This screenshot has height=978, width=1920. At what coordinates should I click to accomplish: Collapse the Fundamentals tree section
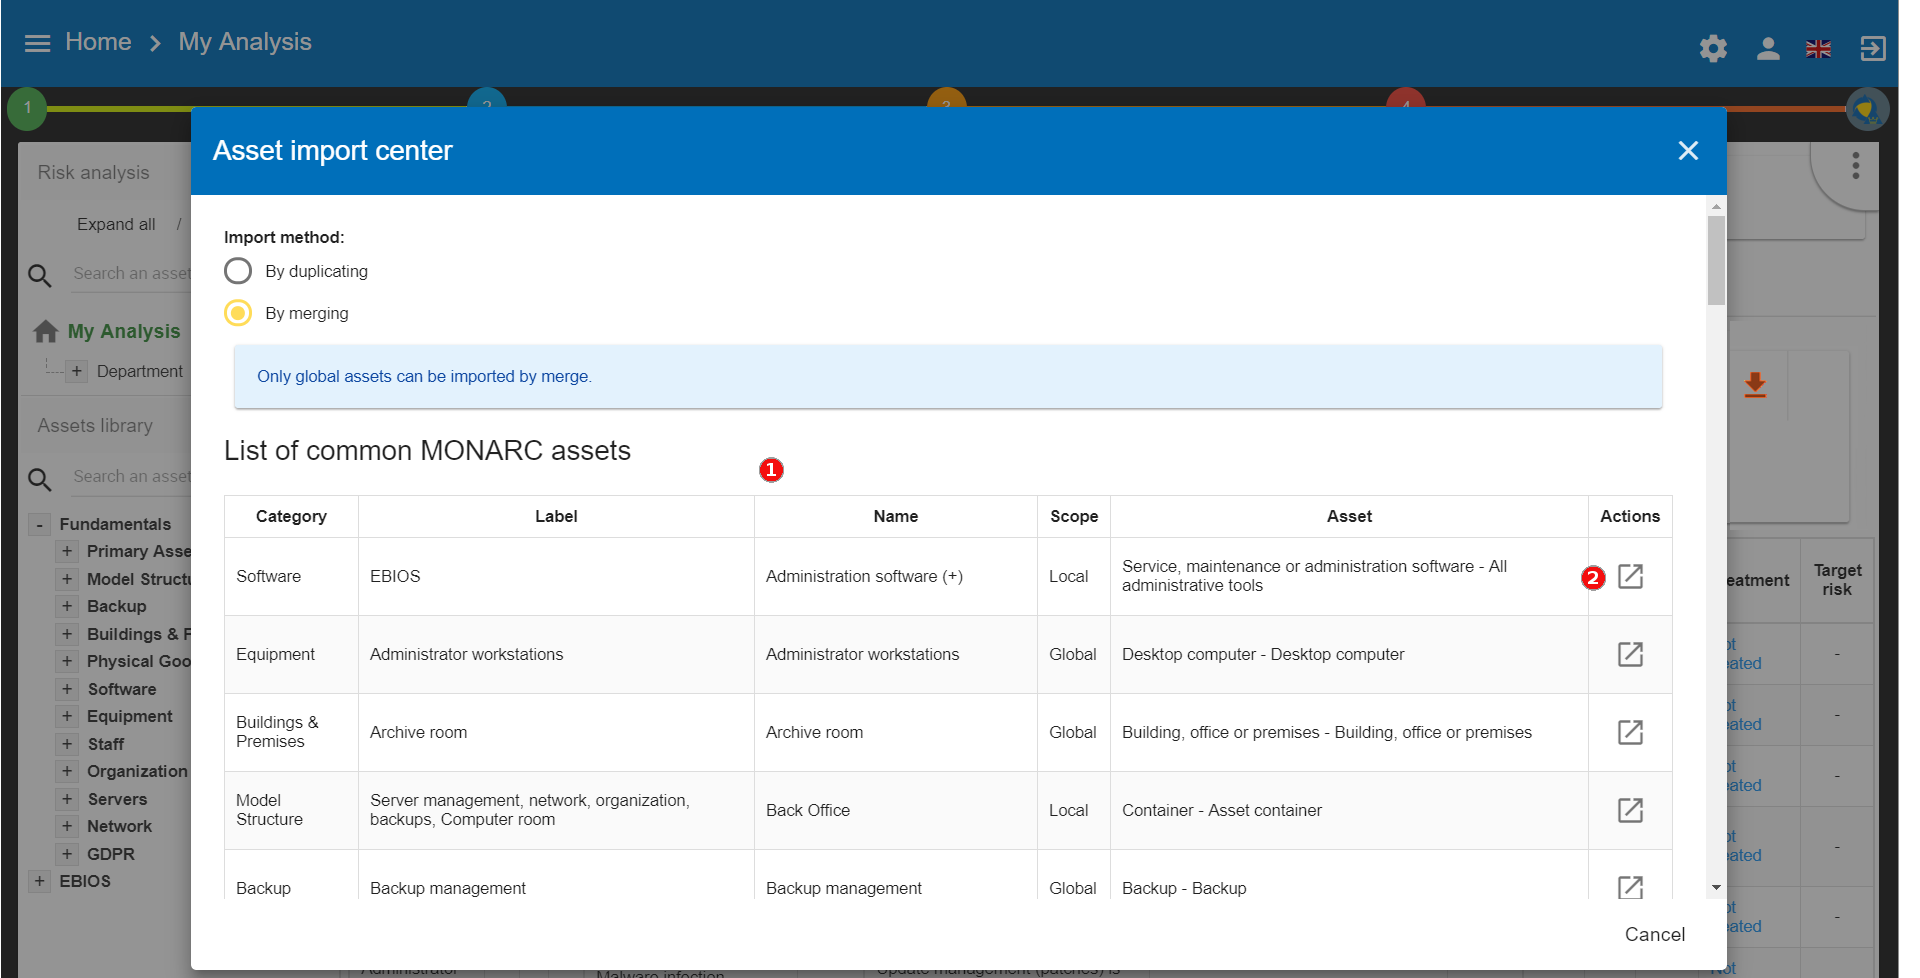coord(39,523)
